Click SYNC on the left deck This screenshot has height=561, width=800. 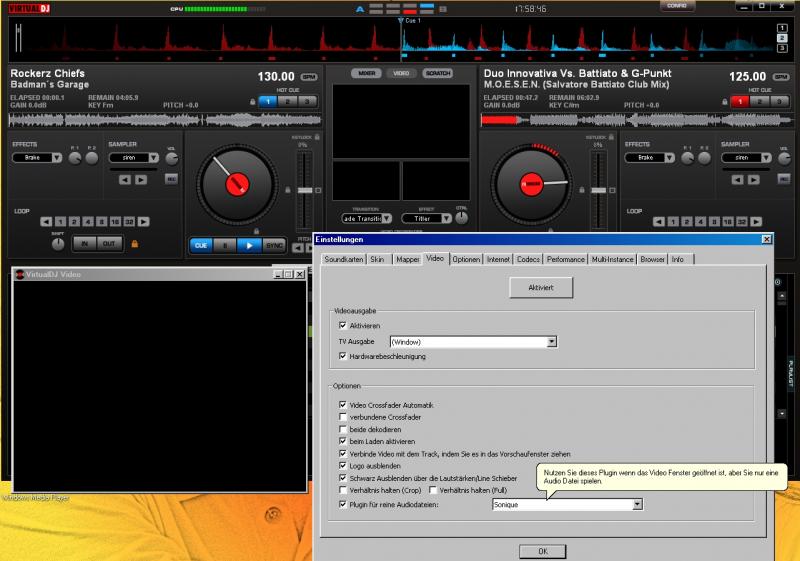pos(274,245)
